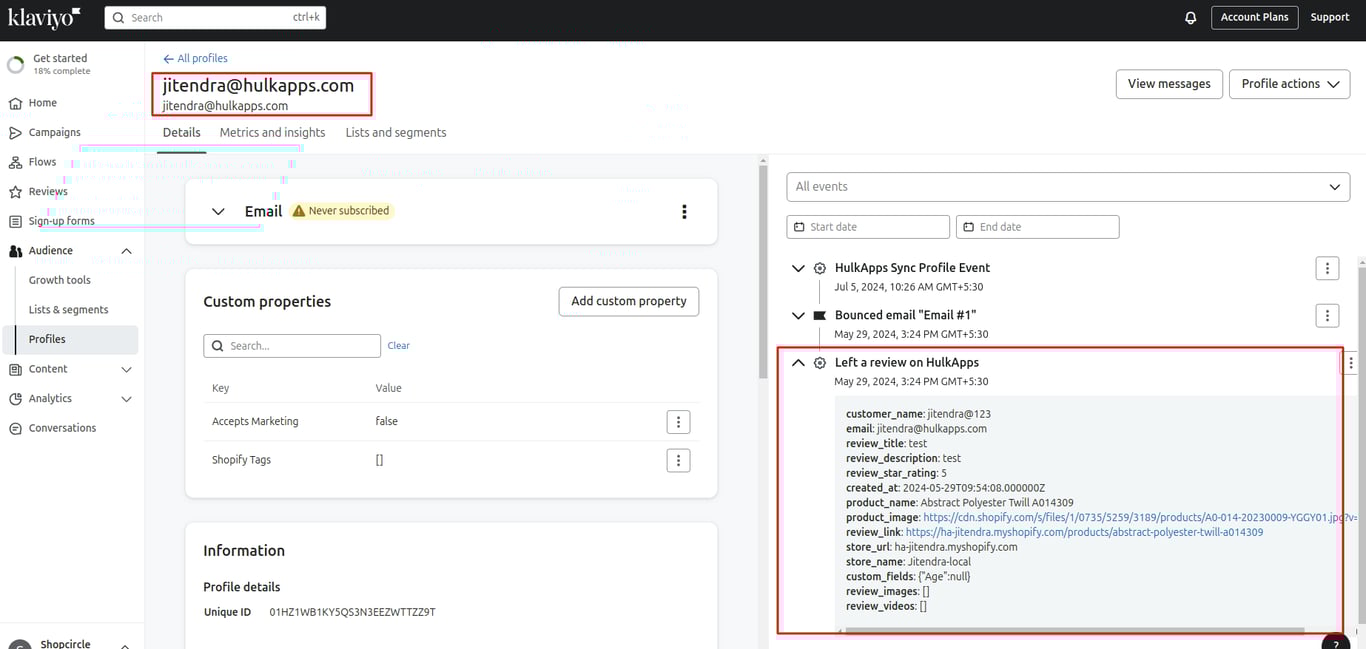The height and width of the screenshot is (649, 1366).
Task: Click Clear next to custom property search
Action: click(399, 346)
